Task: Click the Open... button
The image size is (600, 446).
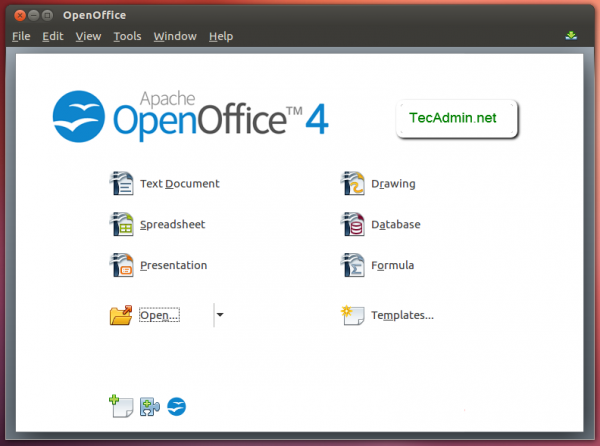Action: pos(158,316)
